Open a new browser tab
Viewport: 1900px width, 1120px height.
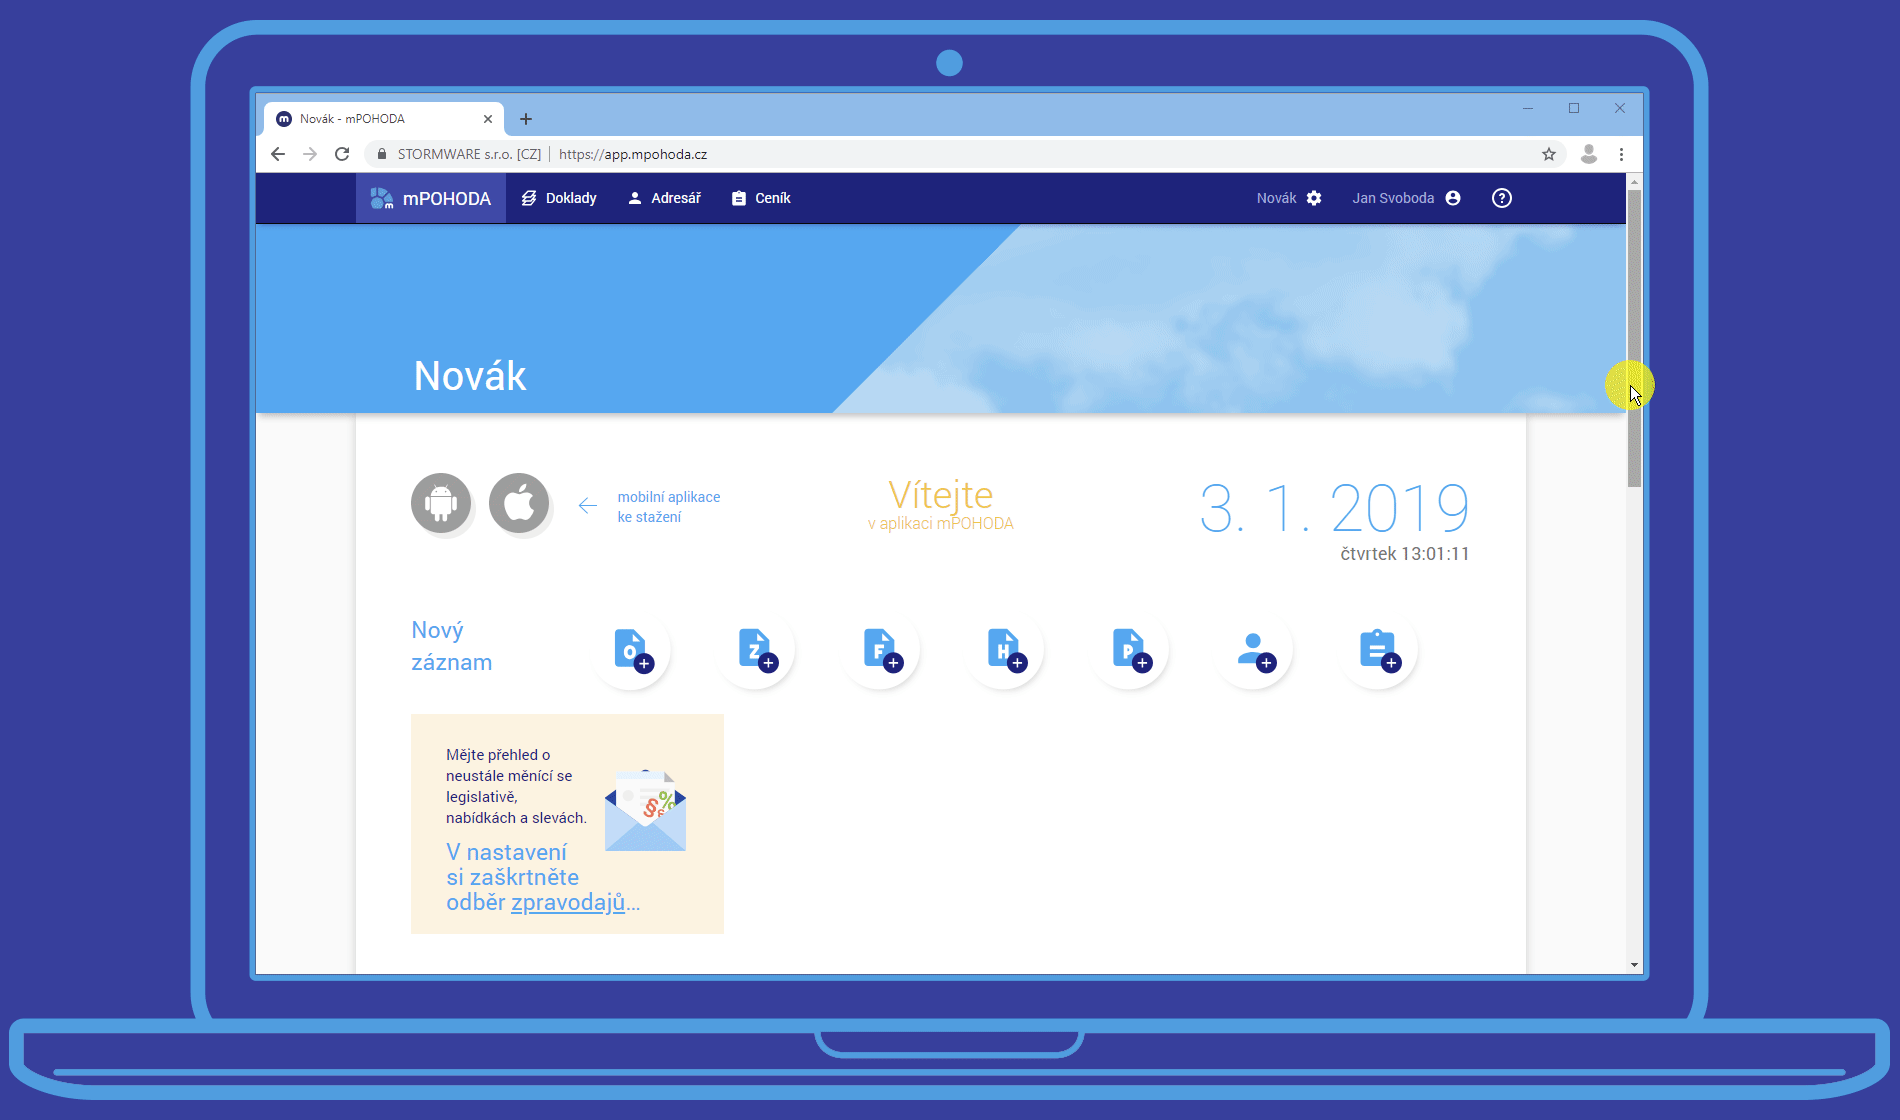tap(526, 119)
